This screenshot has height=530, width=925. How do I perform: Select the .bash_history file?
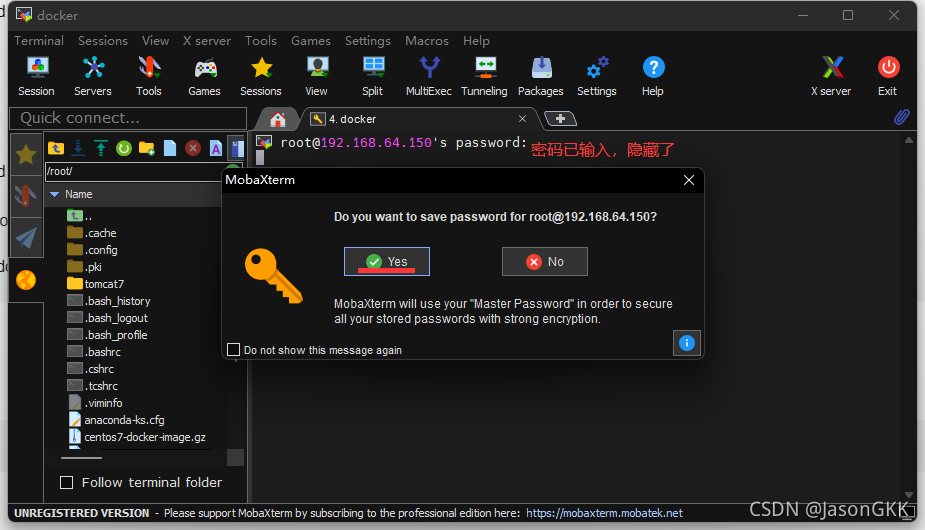pos(109,301)
